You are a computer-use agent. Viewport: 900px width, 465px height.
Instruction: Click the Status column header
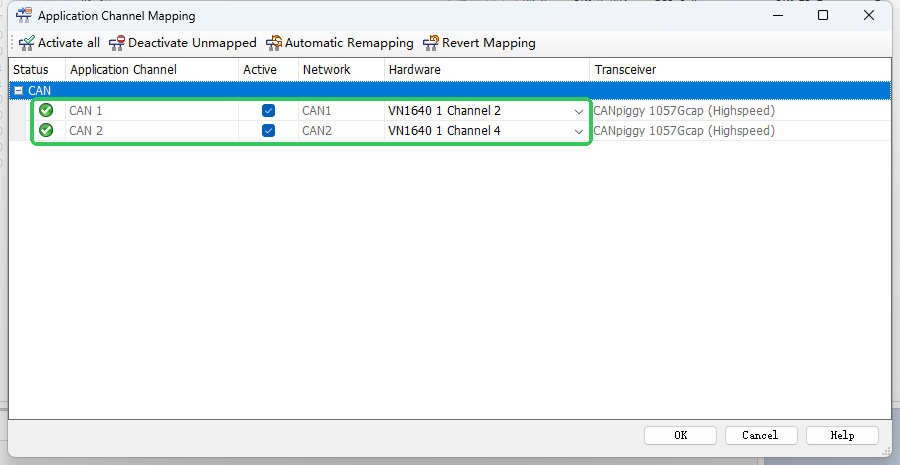click(37, 69)
